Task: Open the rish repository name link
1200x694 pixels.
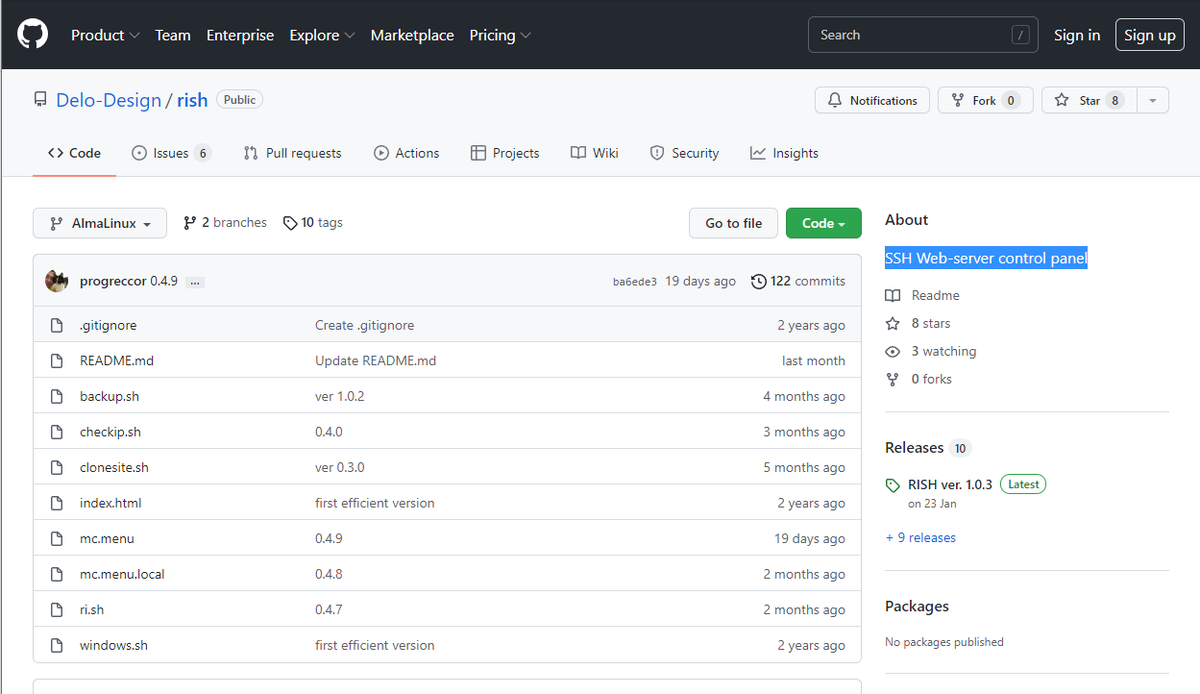Action: [x=192, y=100]
